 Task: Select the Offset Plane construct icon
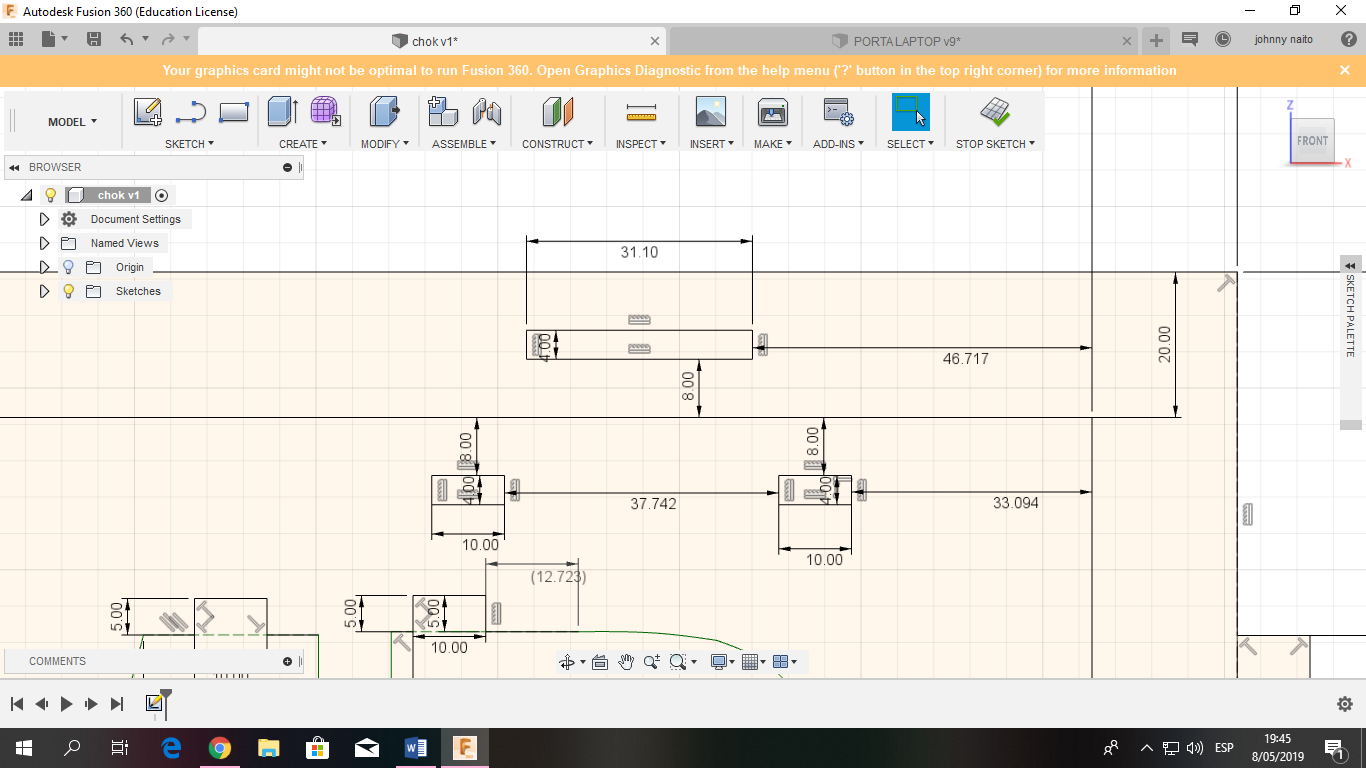(x=558, y=112)
